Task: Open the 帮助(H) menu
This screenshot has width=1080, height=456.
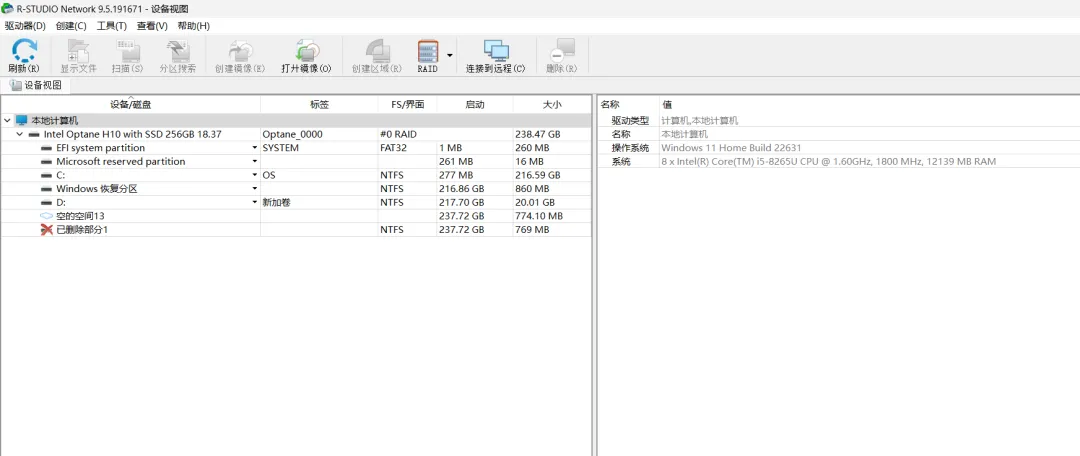Action: 194,25
